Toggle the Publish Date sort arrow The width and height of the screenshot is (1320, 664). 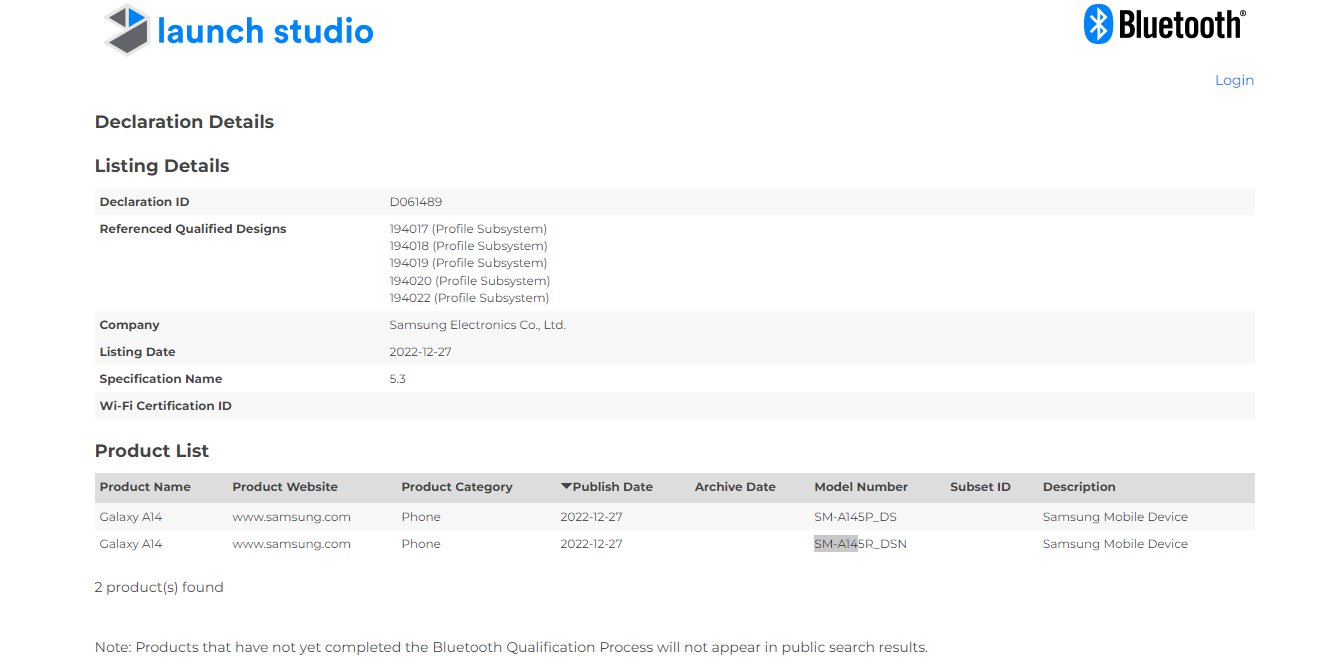(566, 487)
